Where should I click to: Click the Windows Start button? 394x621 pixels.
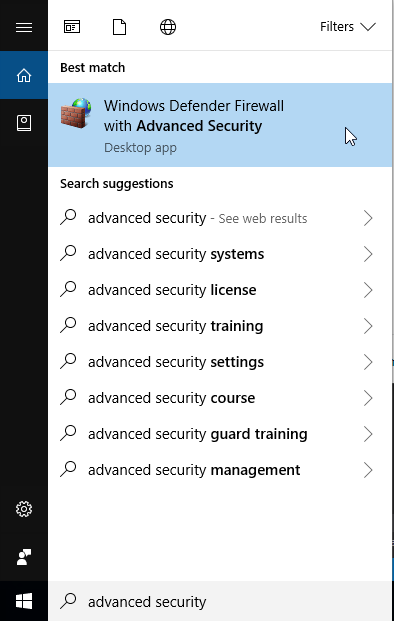click(x=24, y=601)
